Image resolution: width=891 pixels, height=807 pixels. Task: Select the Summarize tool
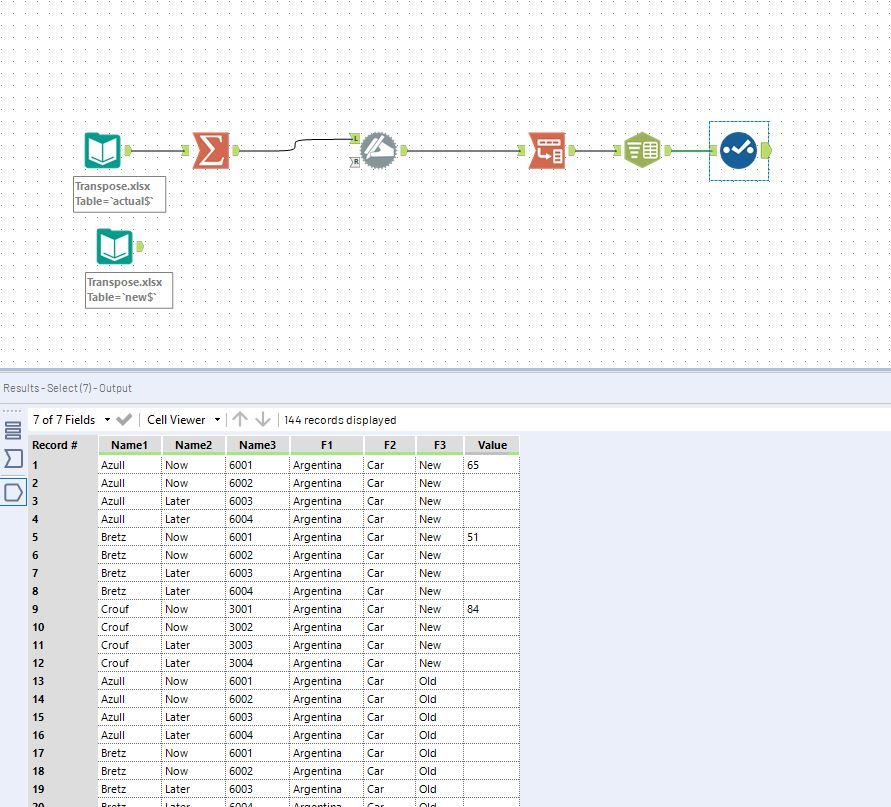pos(211,151)
